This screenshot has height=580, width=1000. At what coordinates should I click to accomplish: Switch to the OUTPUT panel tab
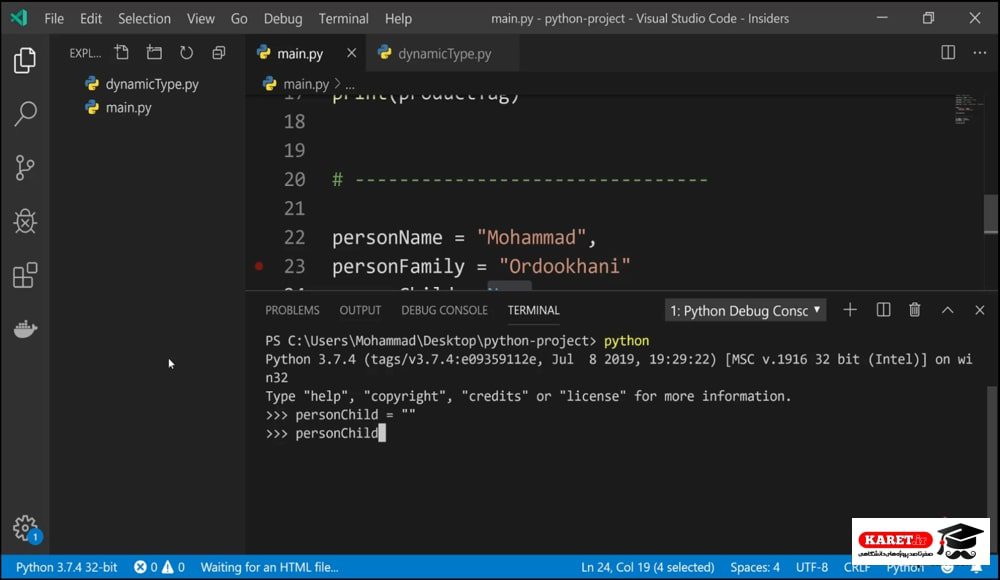pyautogui.click(x=360, y=310)
